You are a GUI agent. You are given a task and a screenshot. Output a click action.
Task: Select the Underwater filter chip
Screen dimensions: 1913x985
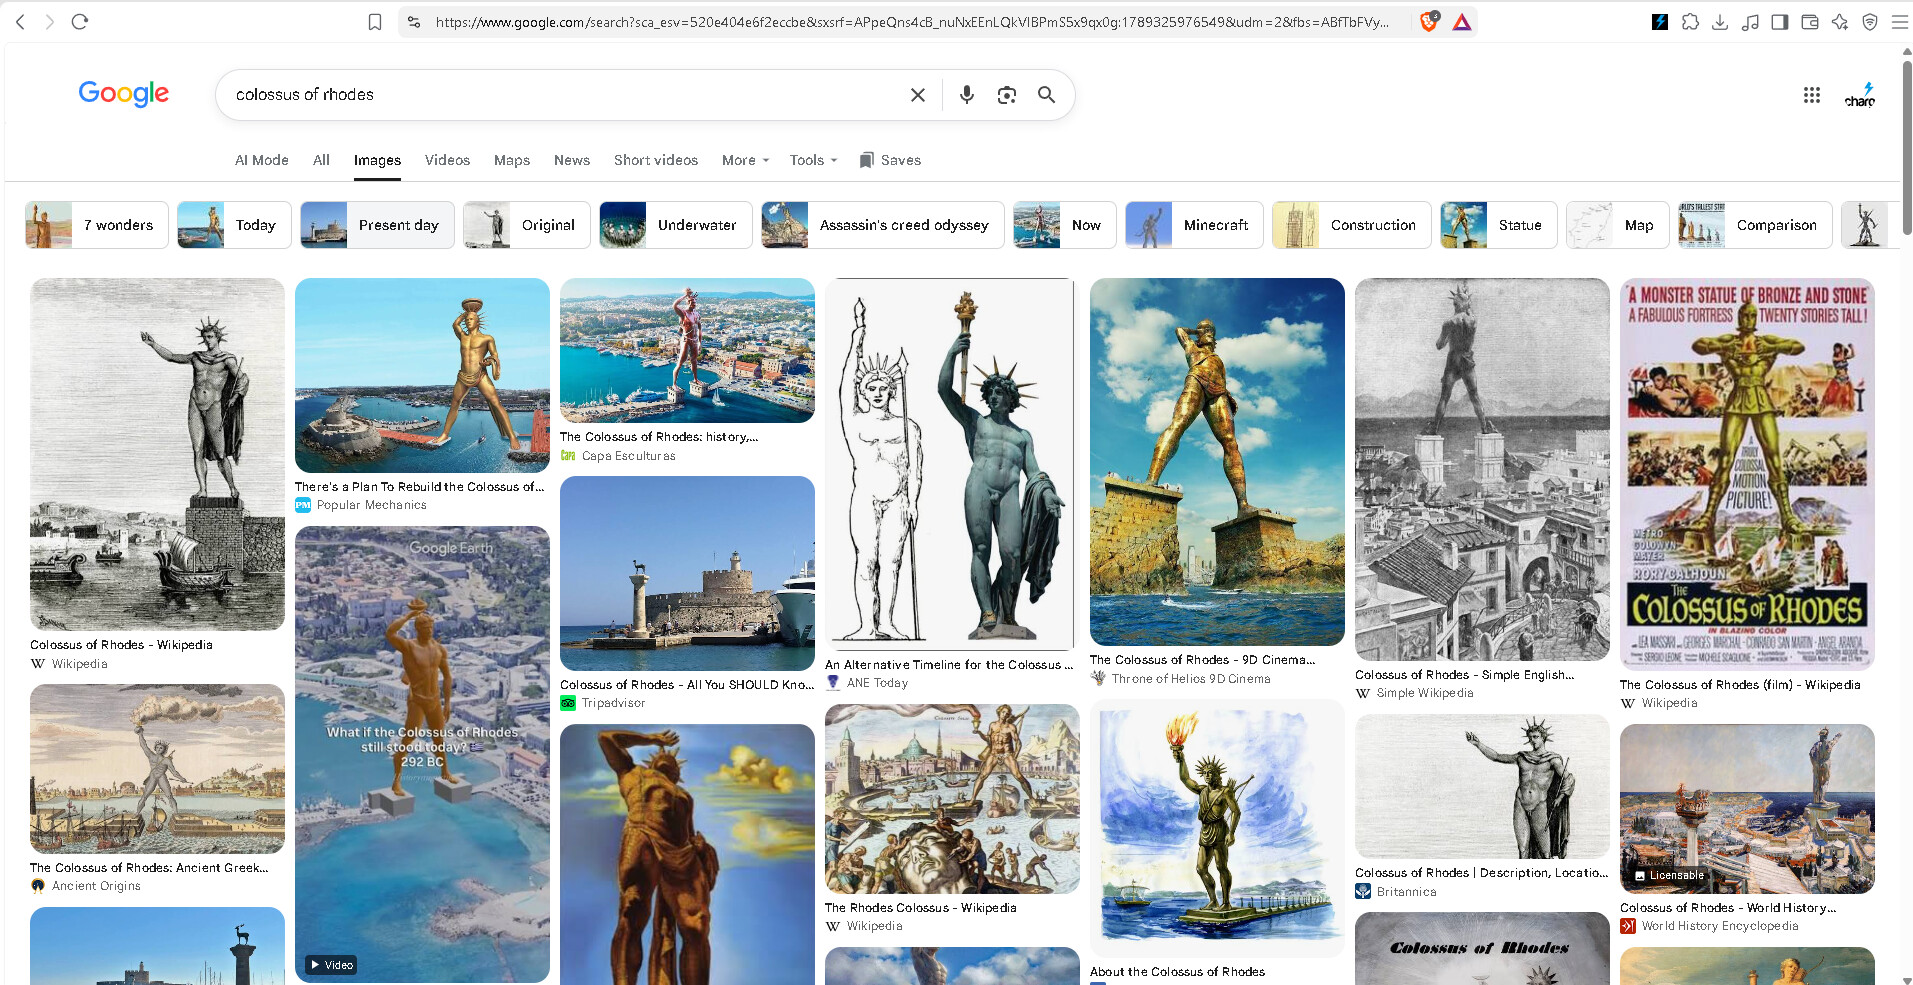coord(675,225)
